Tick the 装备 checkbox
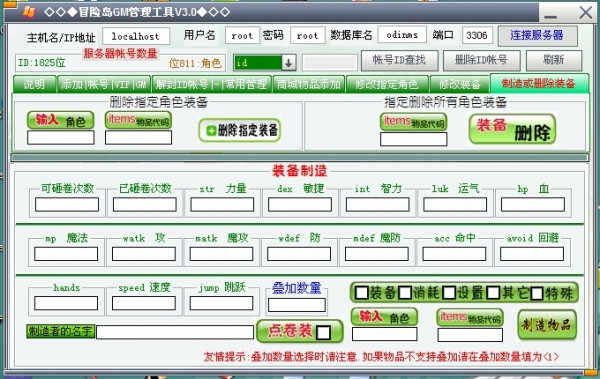600x379 pixels. (362, 293)
